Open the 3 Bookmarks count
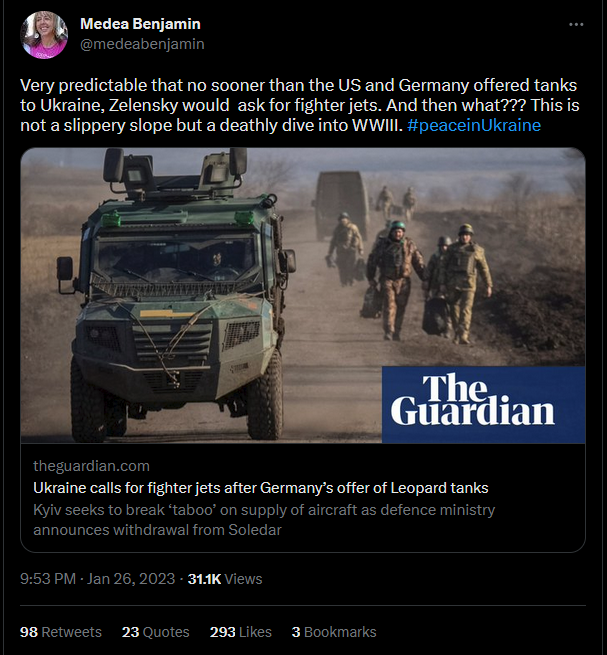Viewport: 607px width, 655px height. [334, 632]
